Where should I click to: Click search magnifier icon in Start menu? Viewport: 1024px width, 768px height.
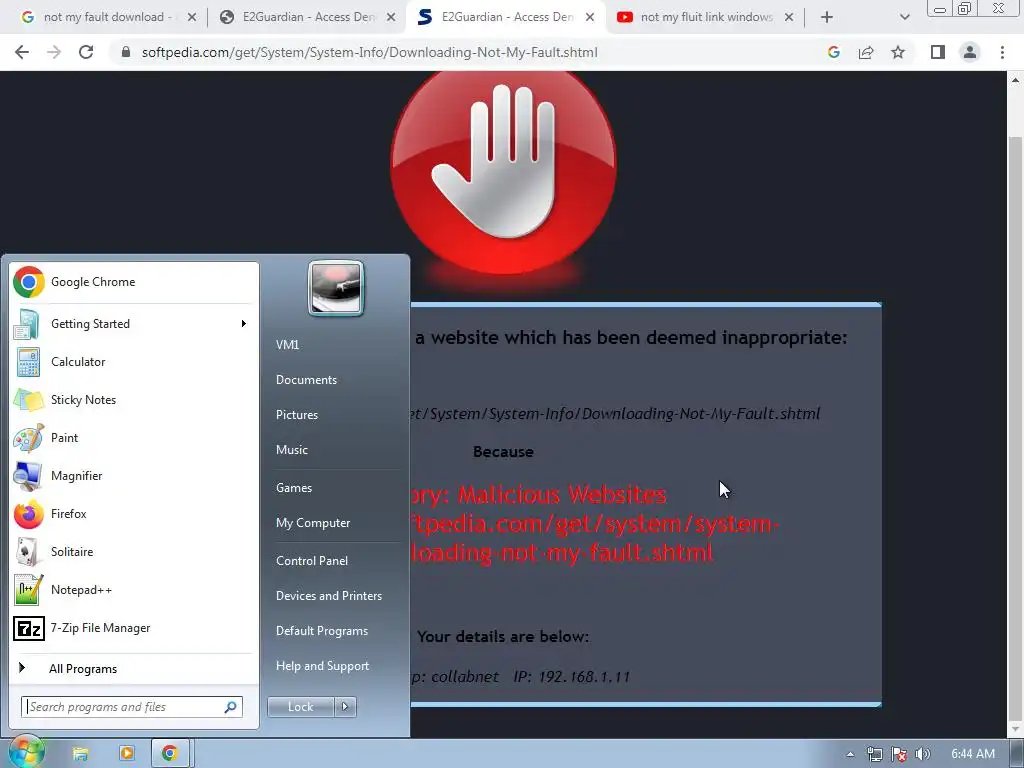231,707
